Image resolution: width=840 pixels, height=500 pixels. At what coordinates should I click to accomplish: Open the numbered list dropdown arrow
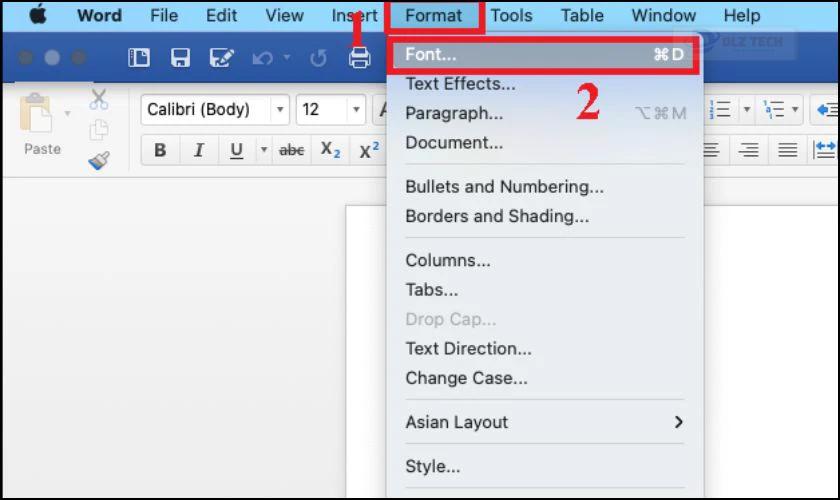pyautogui.click(x=747, y=109)
